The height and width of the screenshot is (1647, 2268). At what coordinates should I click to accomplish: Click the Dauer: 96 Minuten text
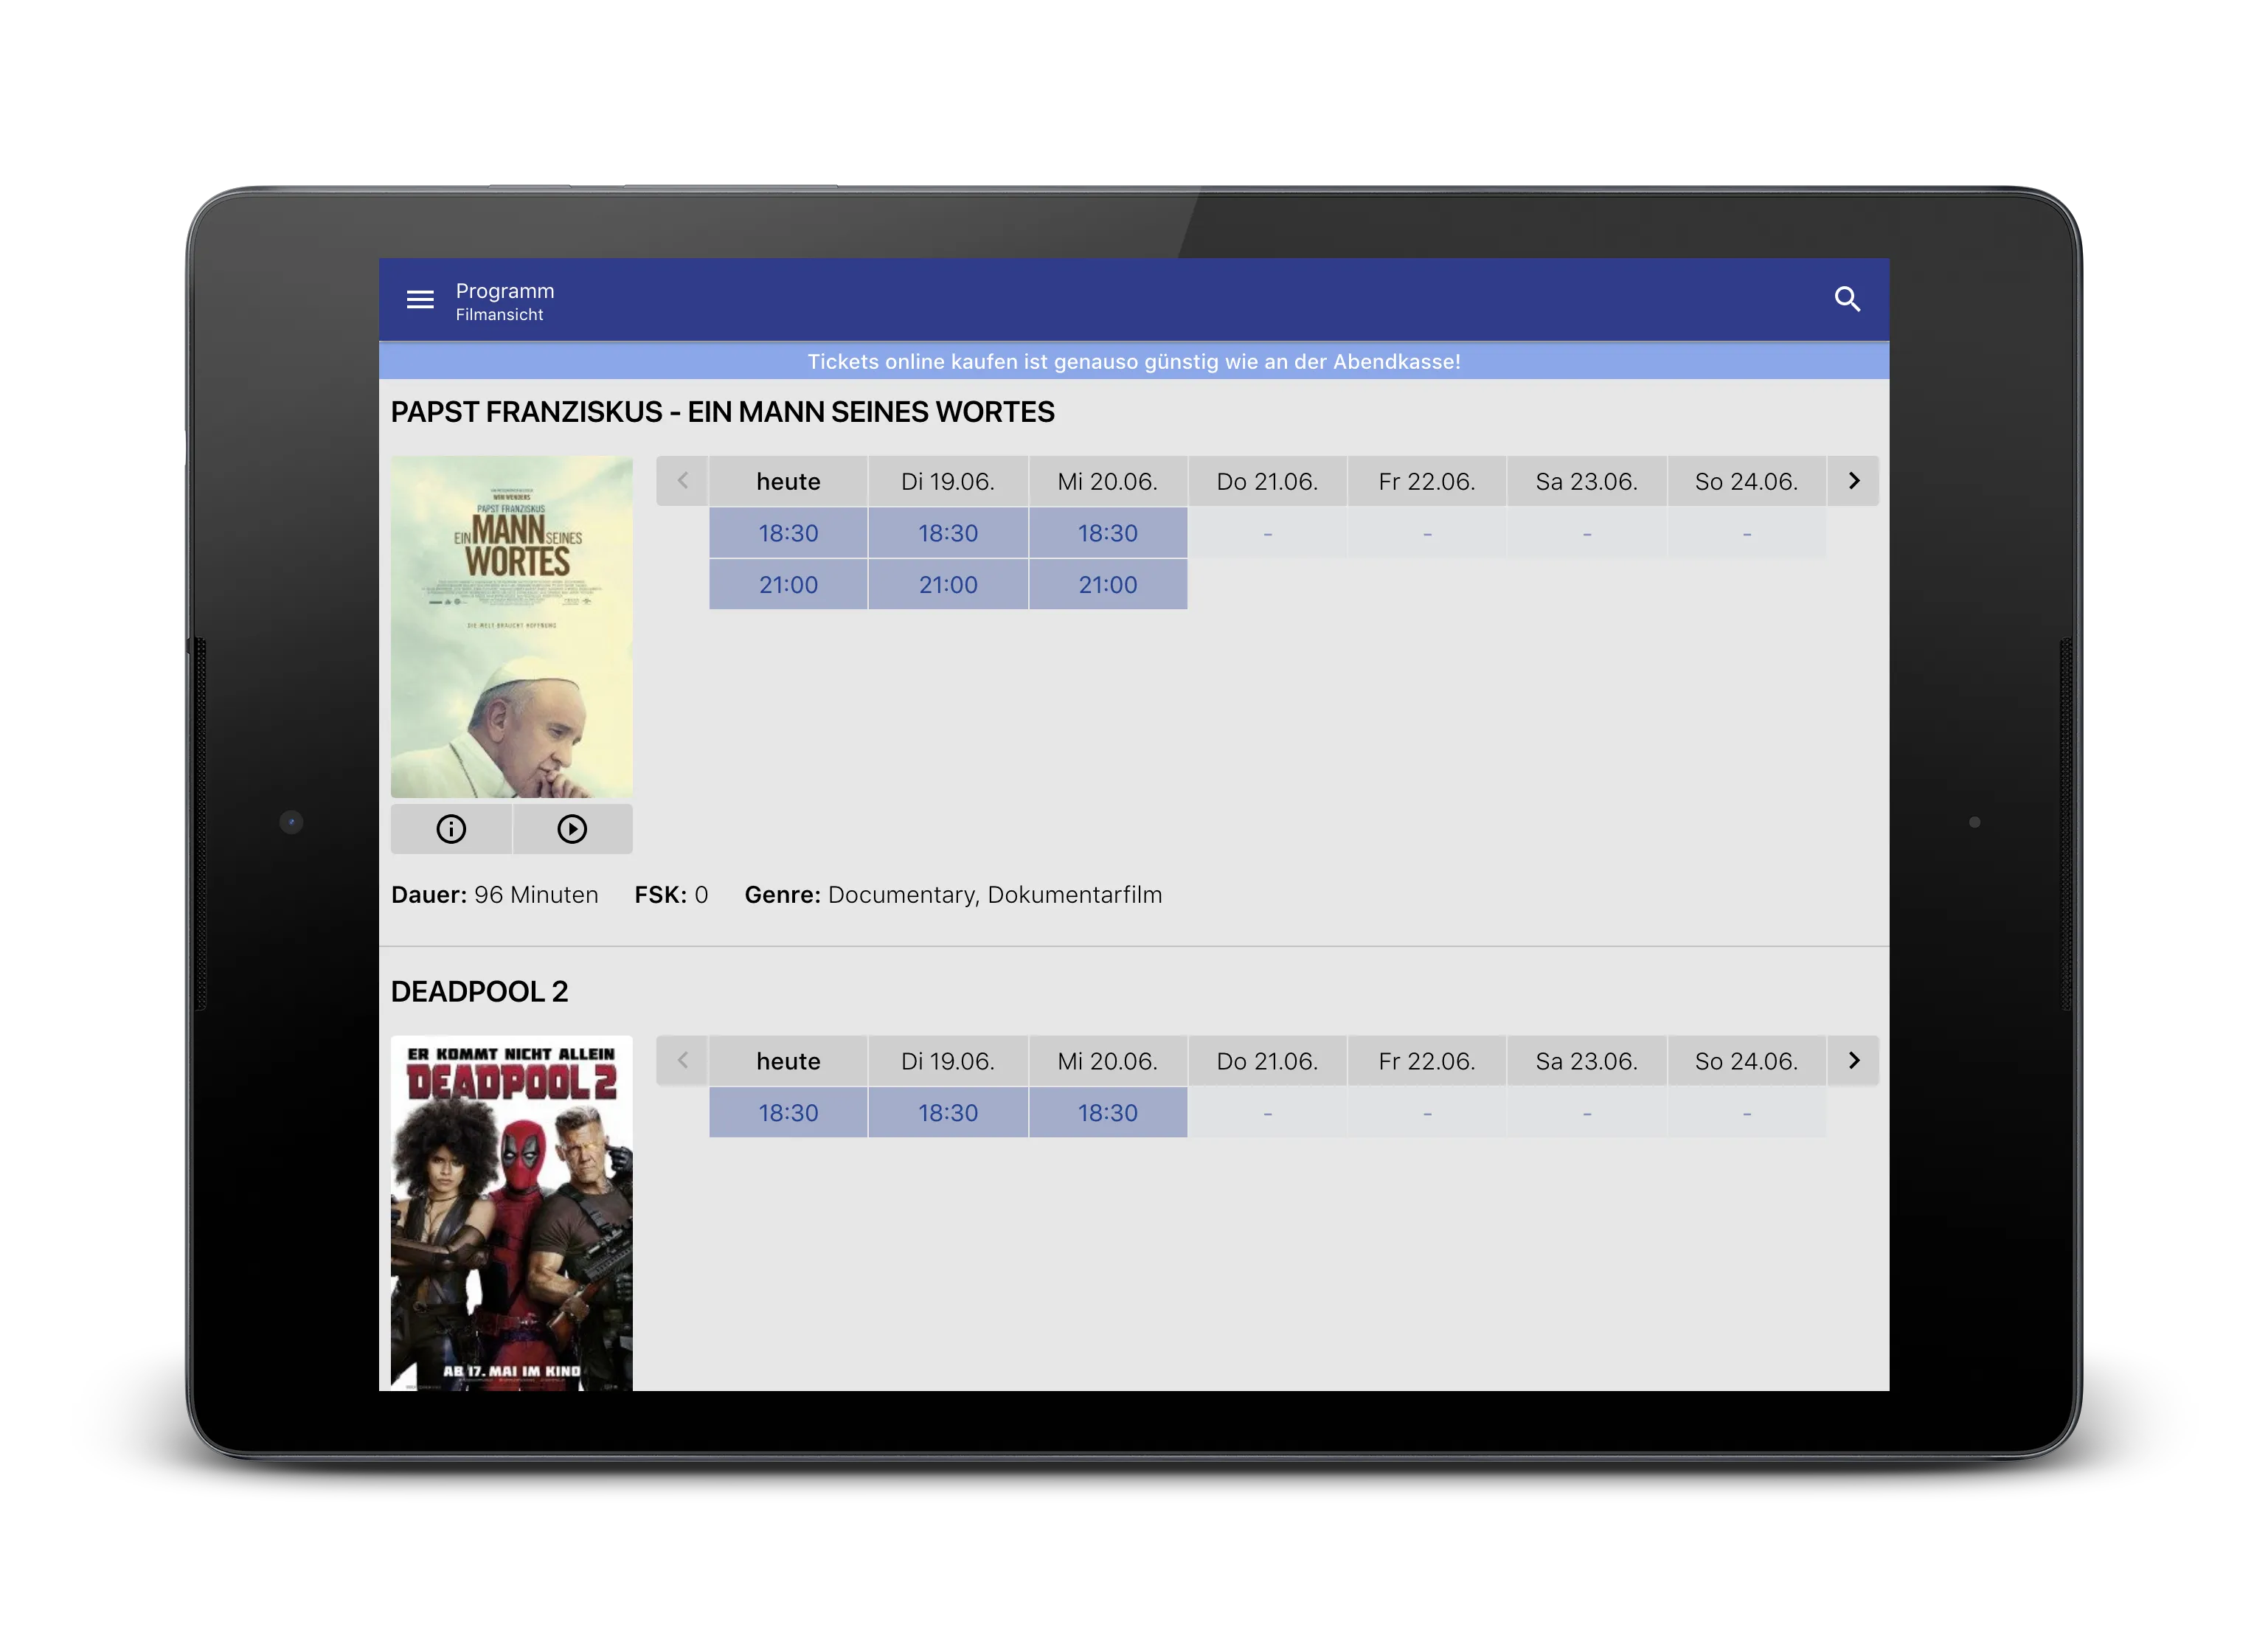[x=495, y=895]
